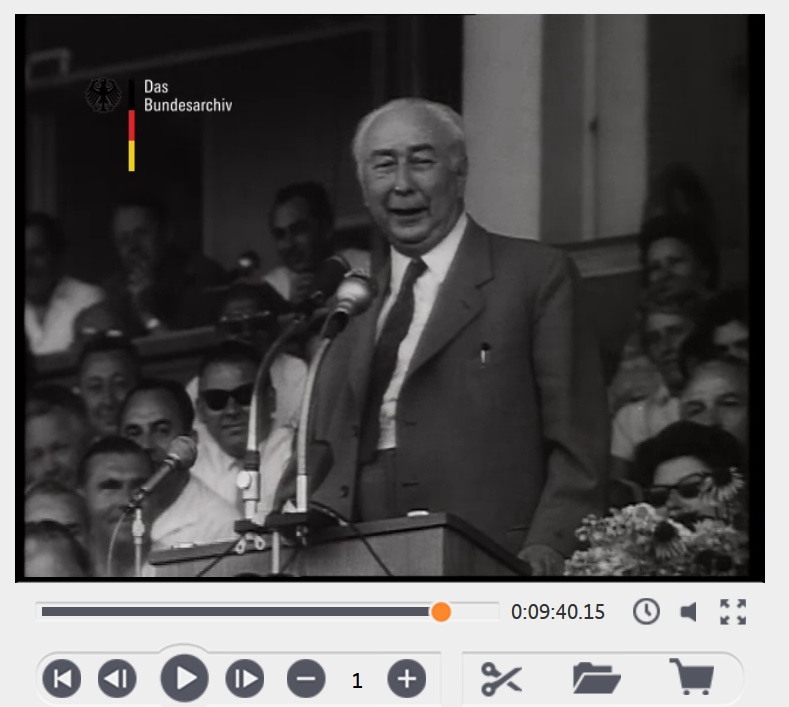Click the timecode 0:09:40.15
789x707 pixels.
click(x=558, y=612)
